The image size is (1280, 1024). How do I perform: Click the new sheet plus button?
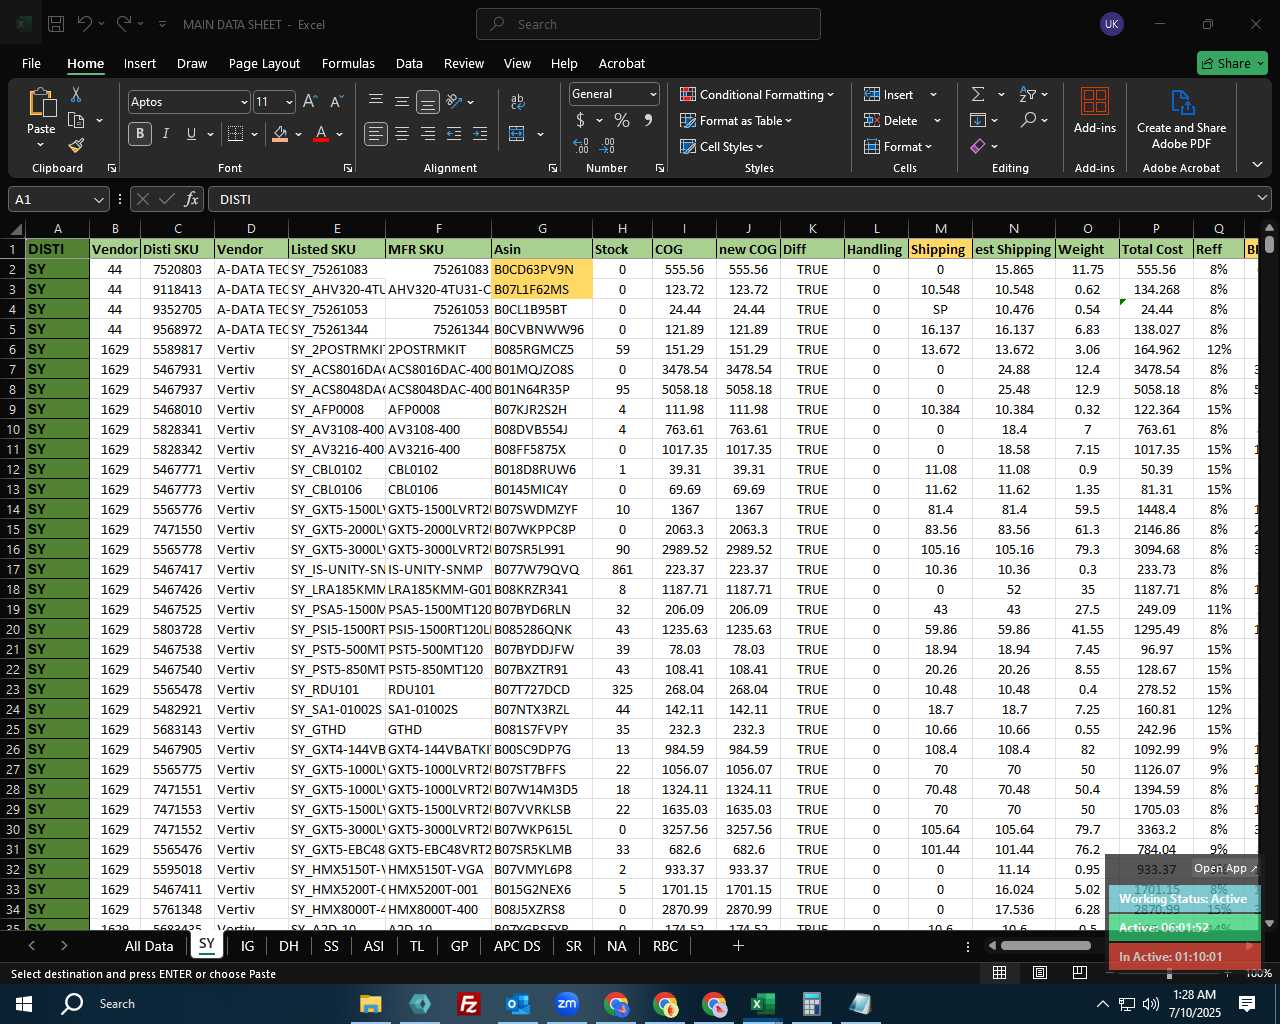pos(738,946)
